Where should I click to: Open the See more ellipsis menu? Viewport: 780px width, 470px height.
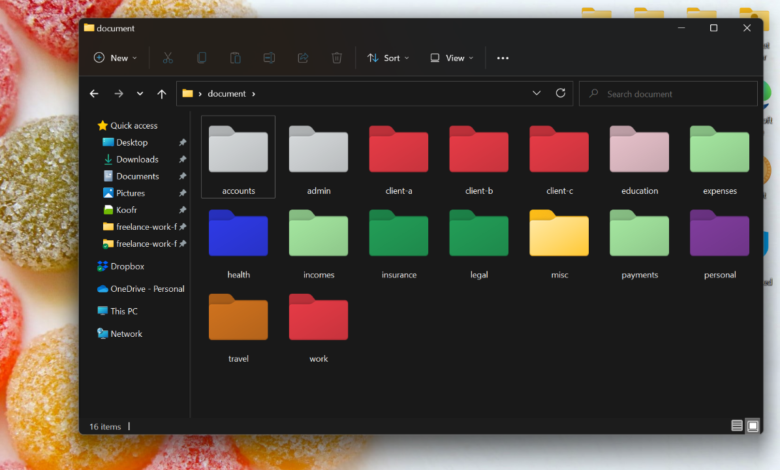pos(503,58)
